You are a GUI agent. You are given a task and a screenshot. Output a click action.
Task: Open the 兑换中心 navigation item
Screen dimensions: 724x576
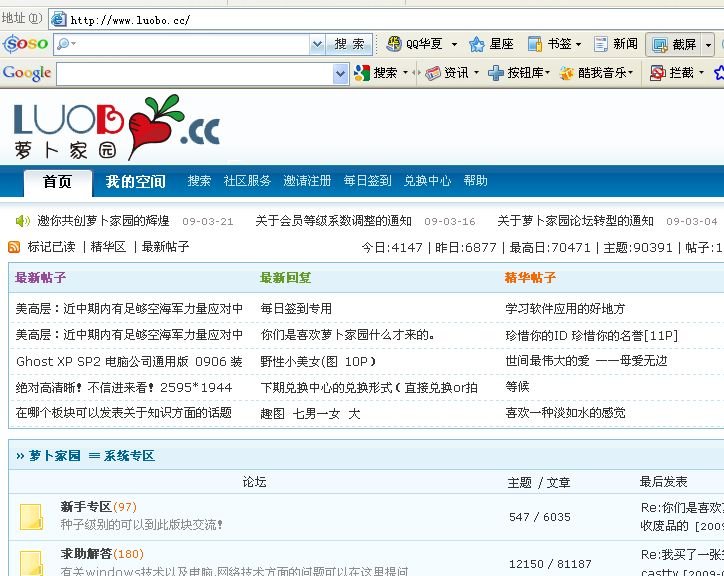pos(427,181)
